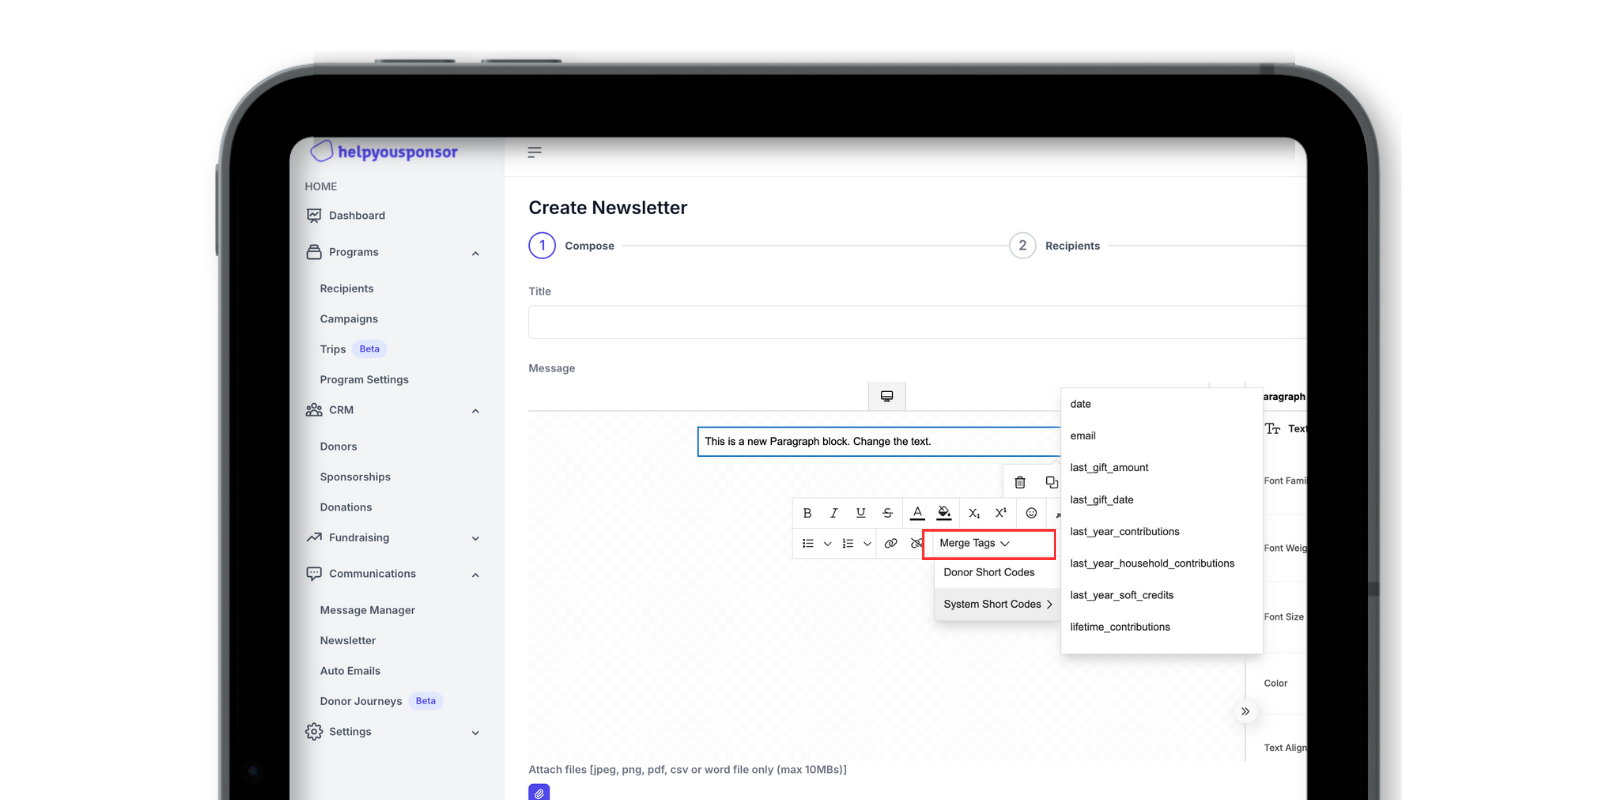Select Donor Short Codes menu entry
The image size is (1600, 800).
[x=989, y=572]
